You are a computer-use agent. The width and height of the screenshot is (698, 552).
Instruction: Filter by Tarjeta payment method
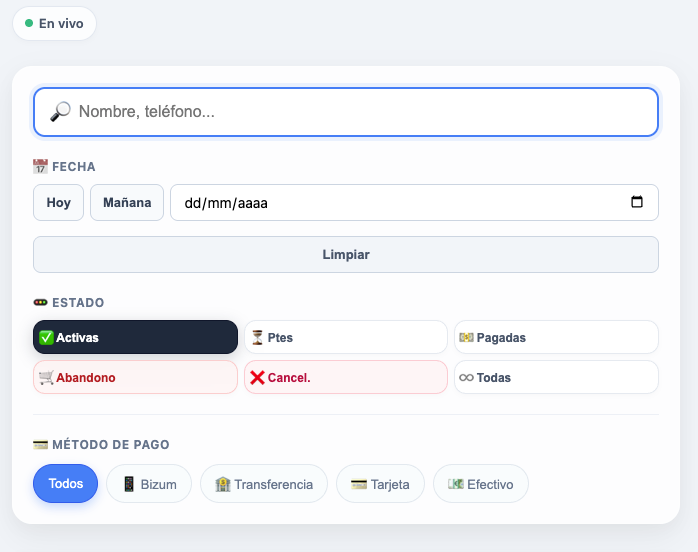coord(380,483)
